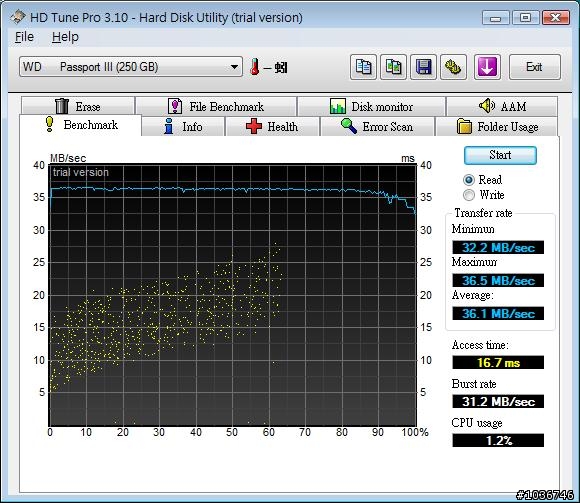Viewport: 580px width, 503px height.
Task: Start the benchmark test
Action: point(500,155)
